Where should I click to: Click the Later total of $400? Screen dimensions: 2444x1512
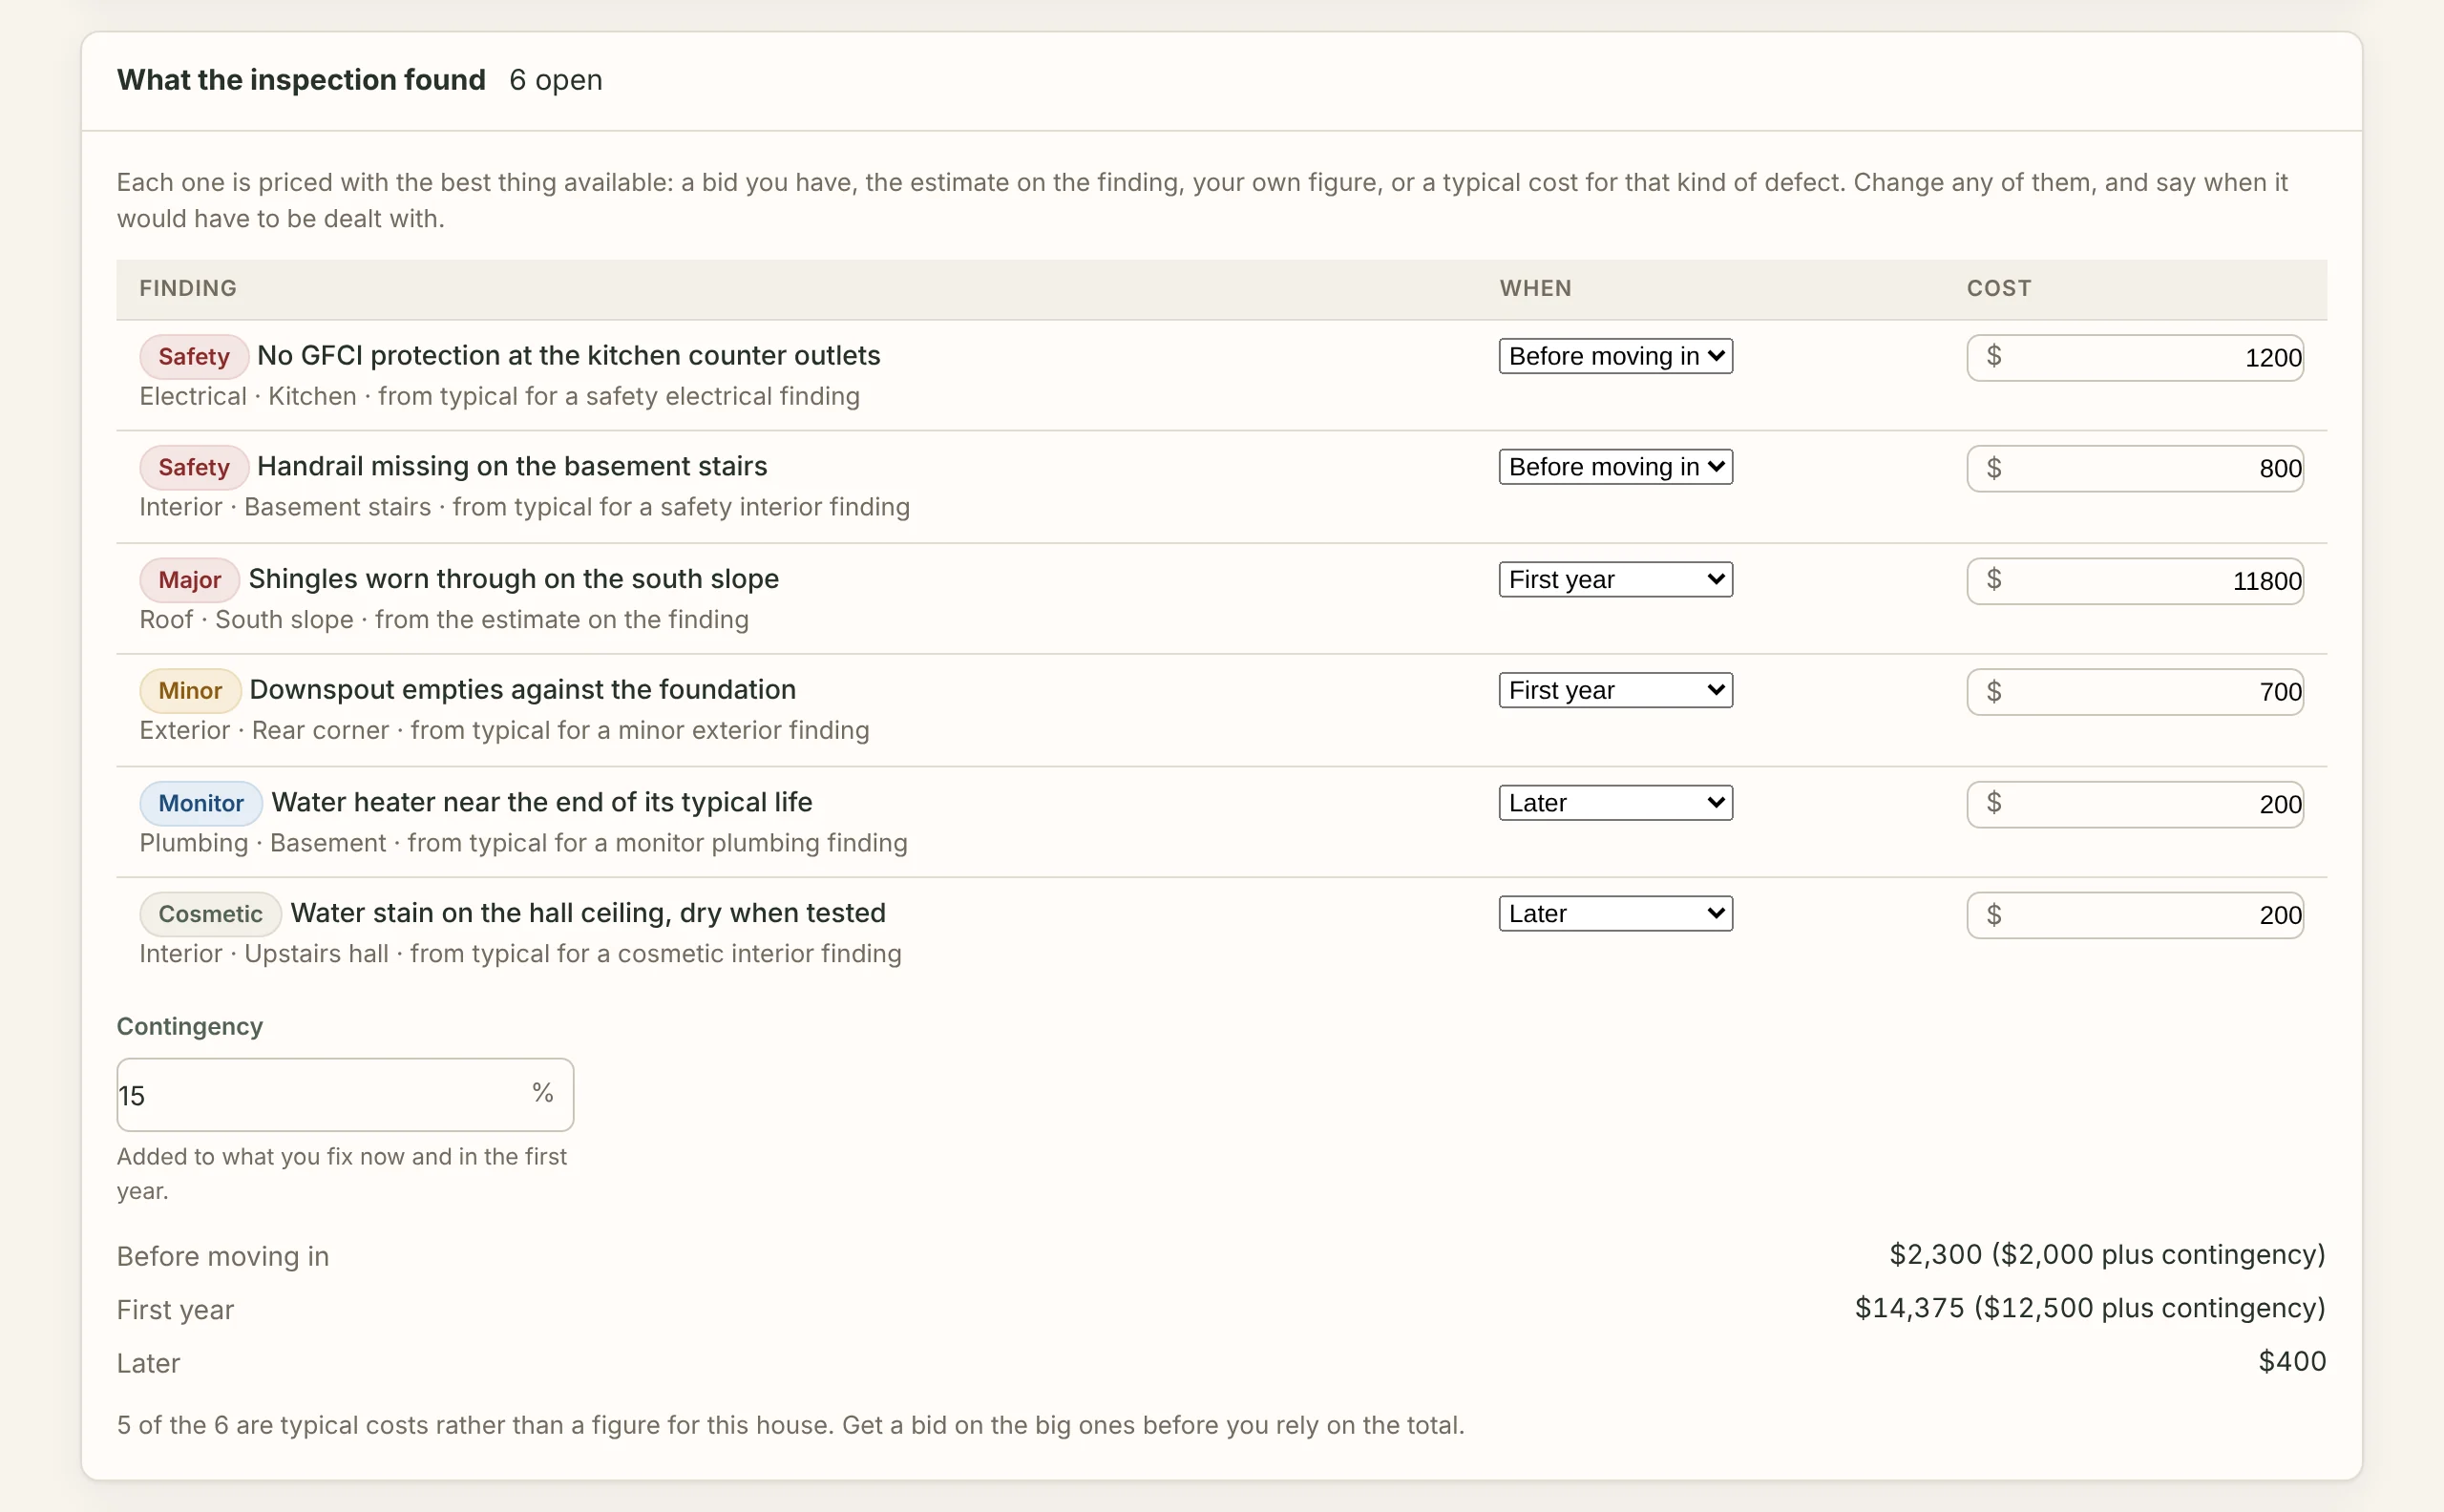click(x=2292, y=1362)
